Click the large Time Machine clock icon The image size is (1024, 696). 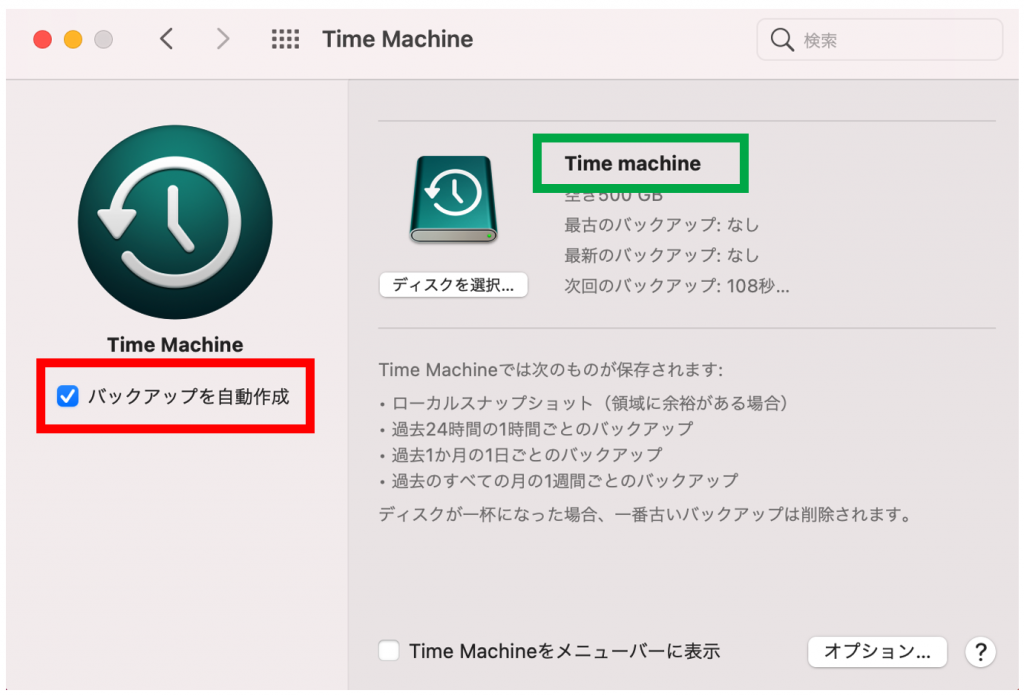coord(175,222)
